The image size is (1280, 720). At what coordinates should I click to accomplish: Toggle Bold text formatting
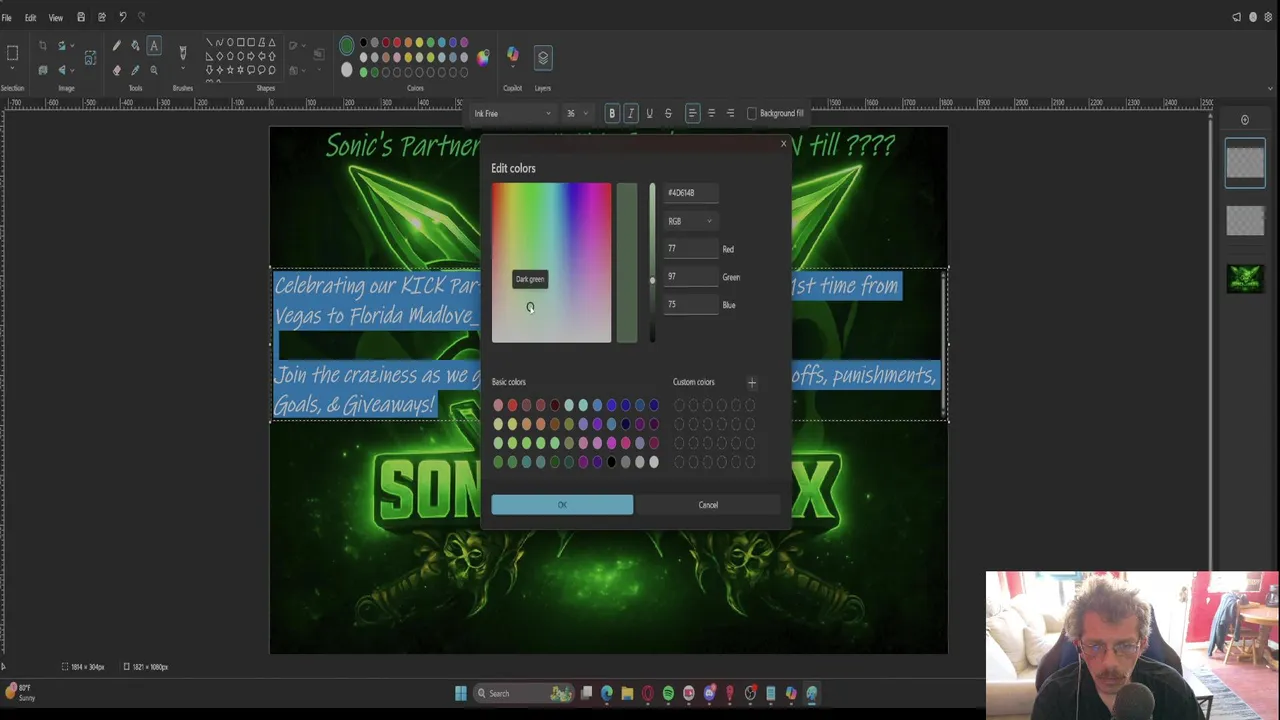[612, 113]
